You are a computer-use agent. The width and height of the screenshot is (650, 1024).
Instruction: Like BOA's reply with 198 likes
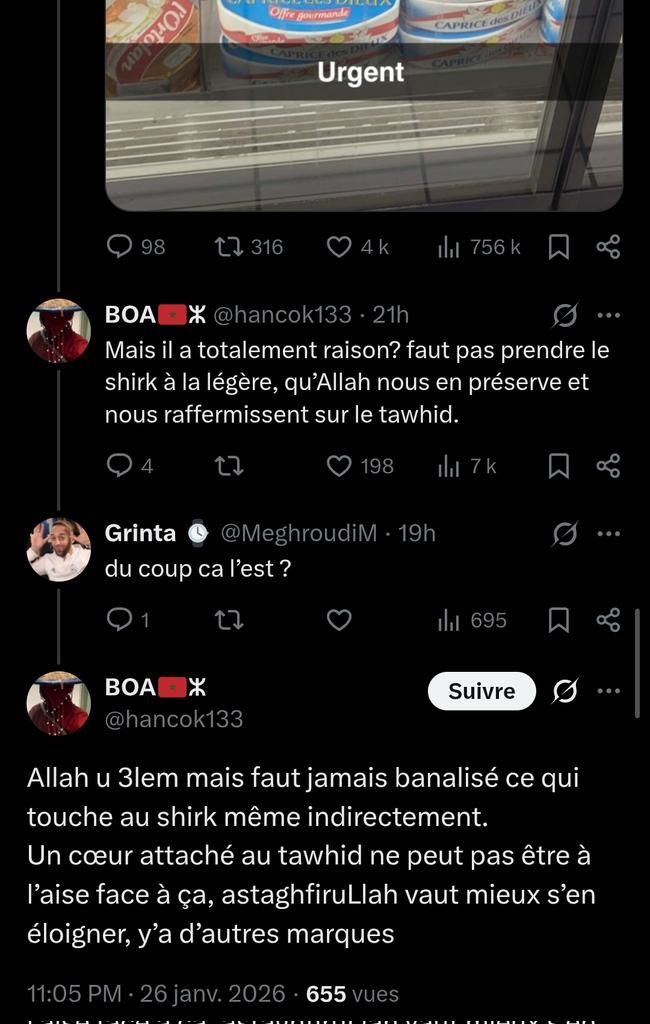click(x=340, y=466)
